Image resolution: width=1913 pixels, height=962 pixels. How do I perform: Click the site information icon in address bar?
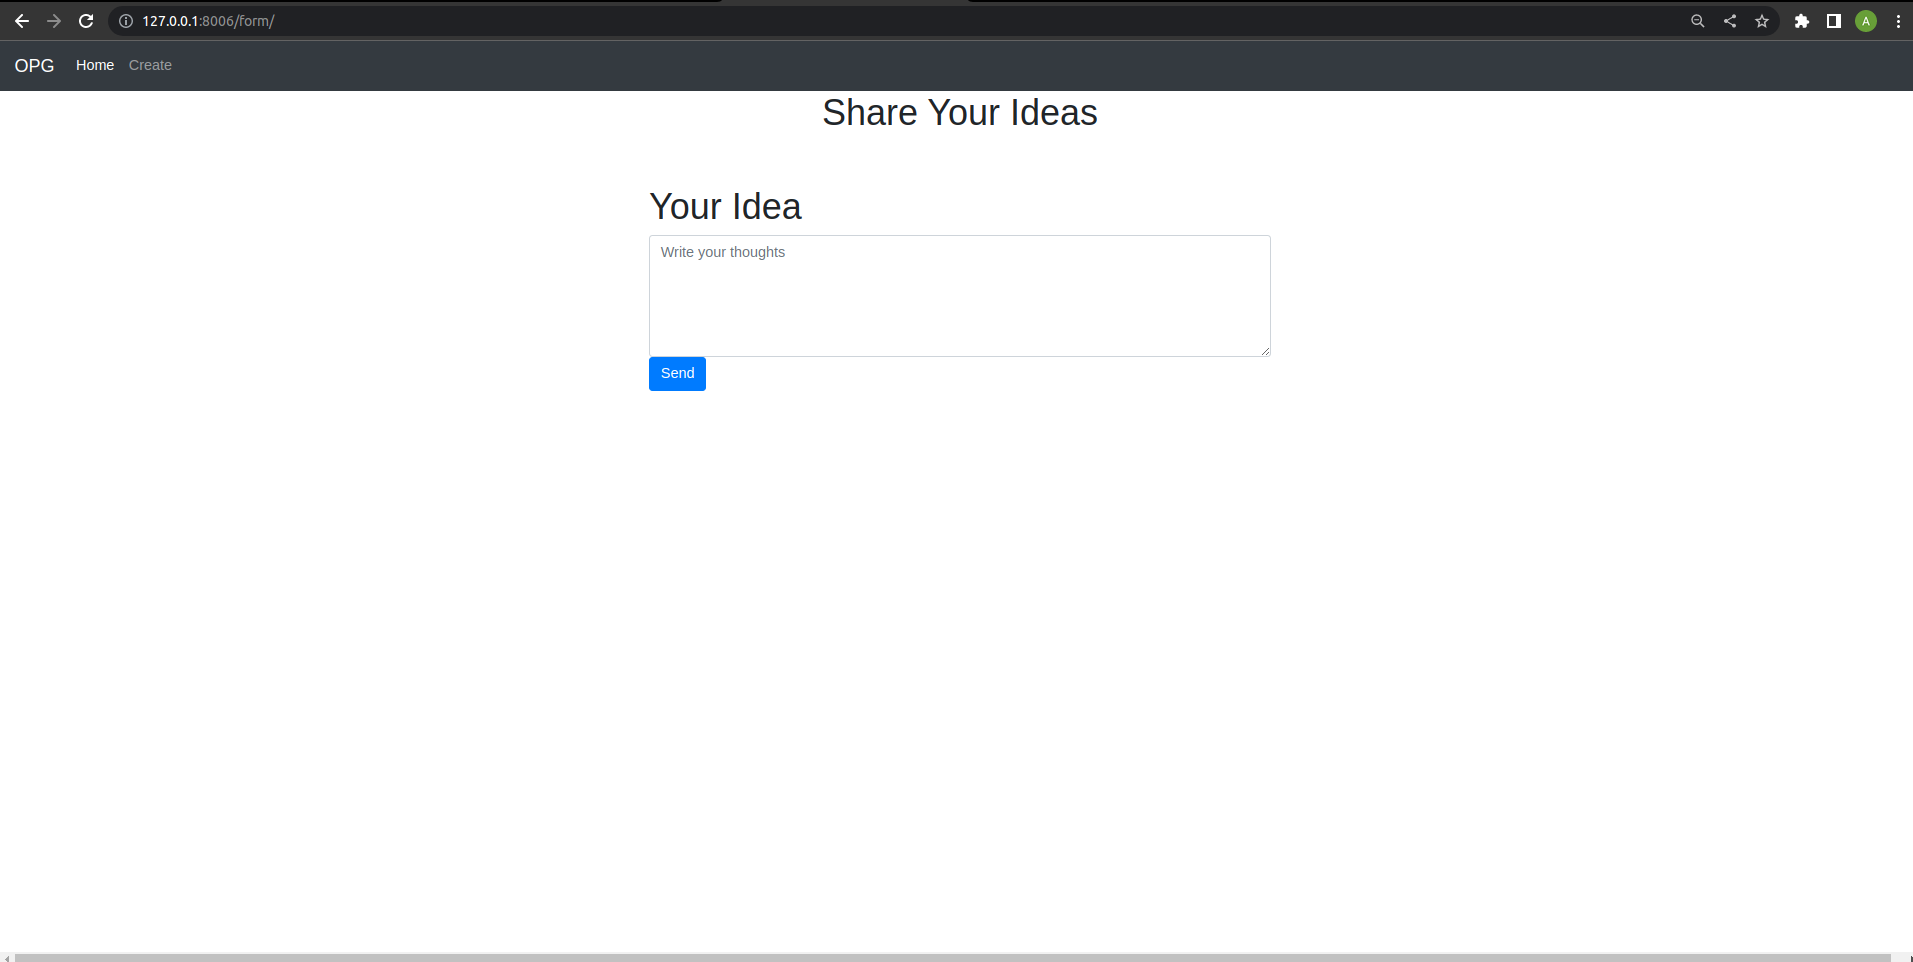tap(125, 20)
